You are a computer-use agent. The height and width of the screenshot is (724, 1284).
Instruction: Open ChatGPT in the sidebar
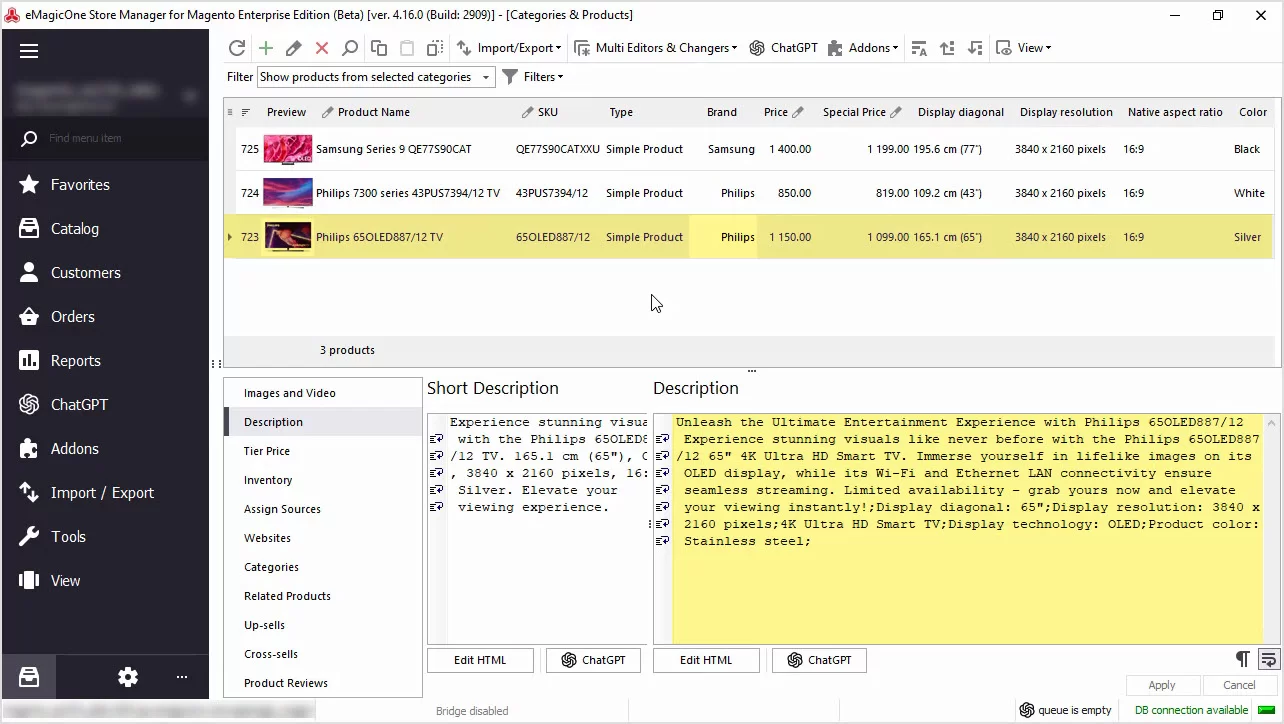pyautogui.click(x=105, y=405)
